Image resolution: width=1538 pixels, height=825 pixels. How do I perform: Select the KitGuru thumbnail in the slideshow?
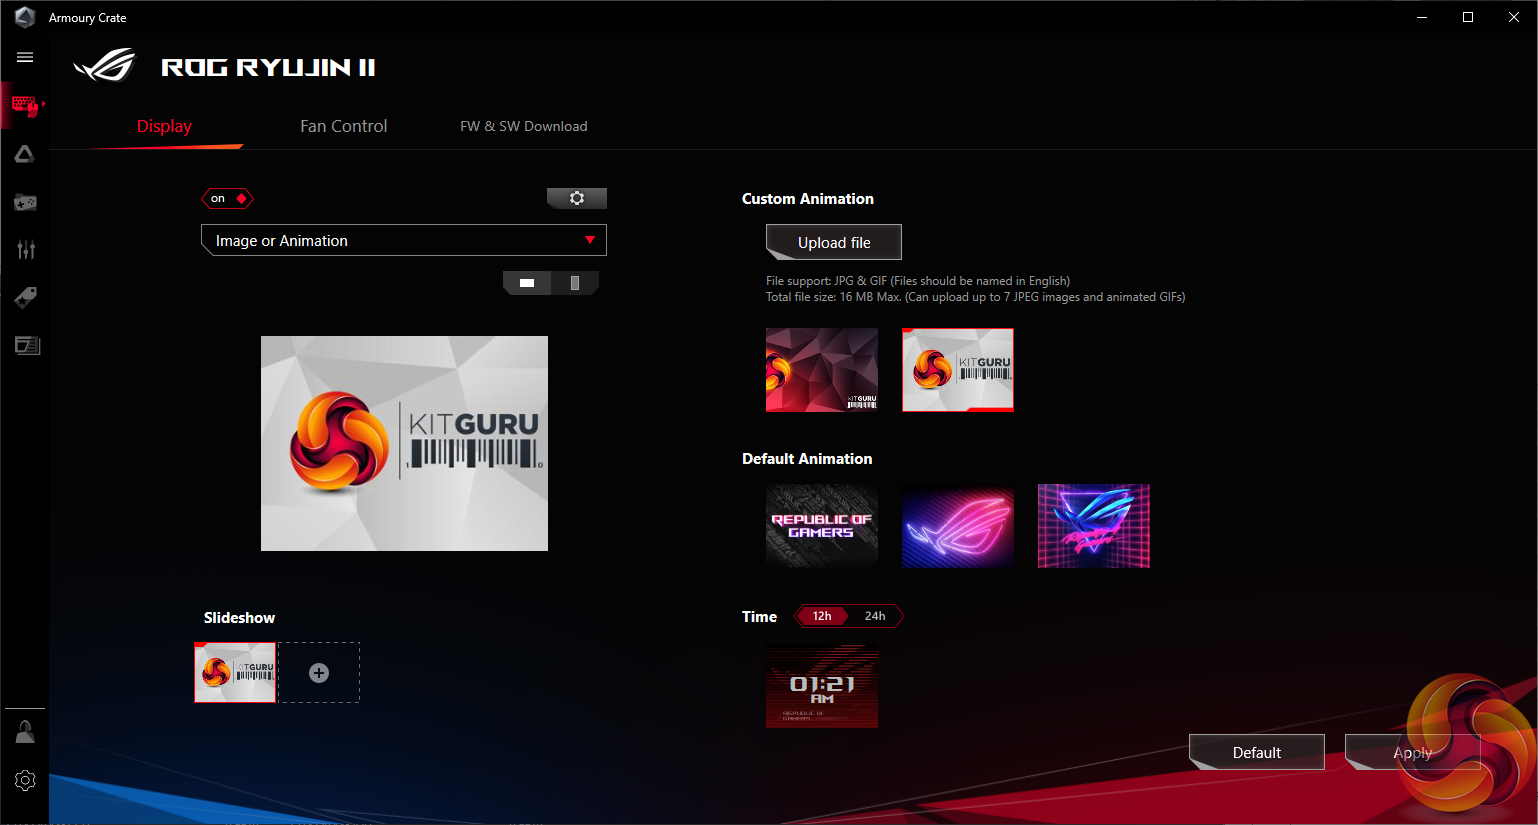(235, 673)
